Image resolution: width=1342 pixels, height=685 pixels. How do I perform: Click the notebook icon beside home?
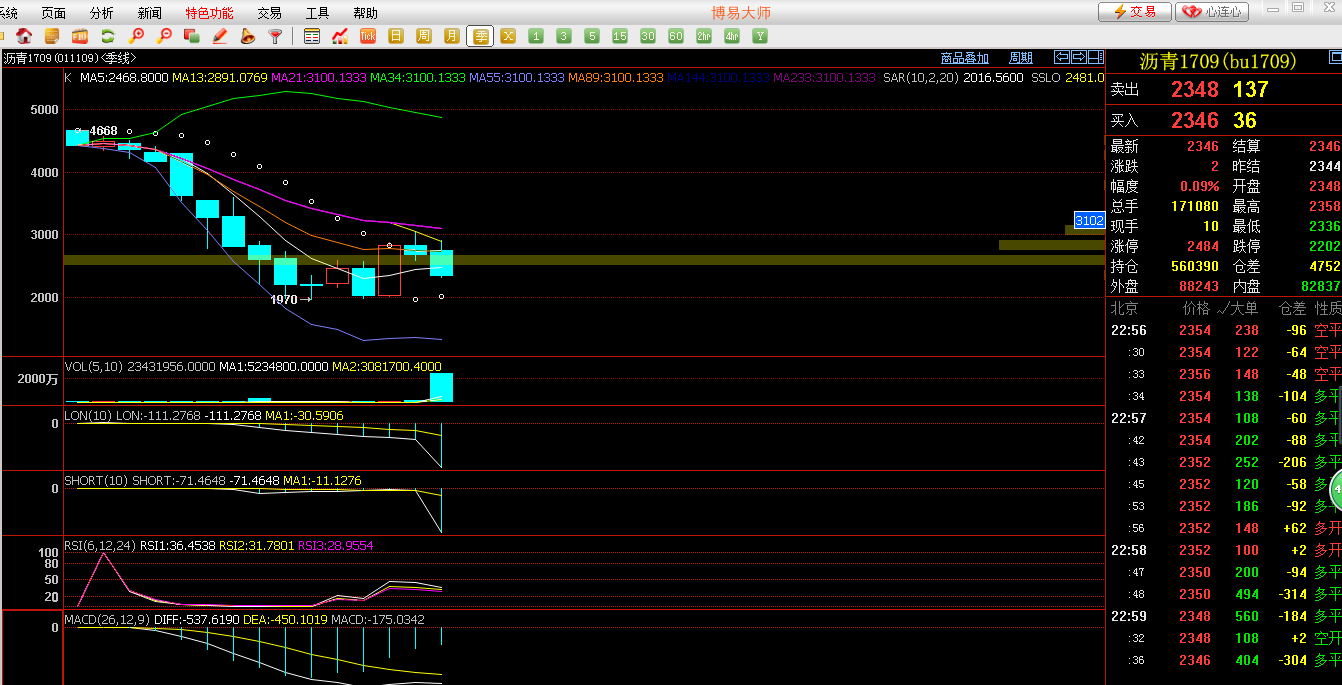tap(52, 36)
